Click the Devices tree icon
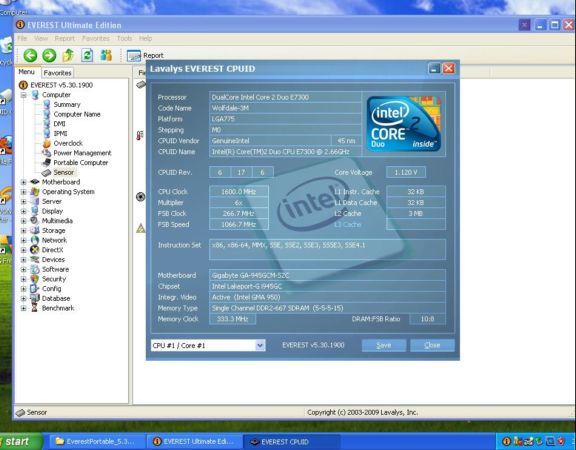 (35, 260)
